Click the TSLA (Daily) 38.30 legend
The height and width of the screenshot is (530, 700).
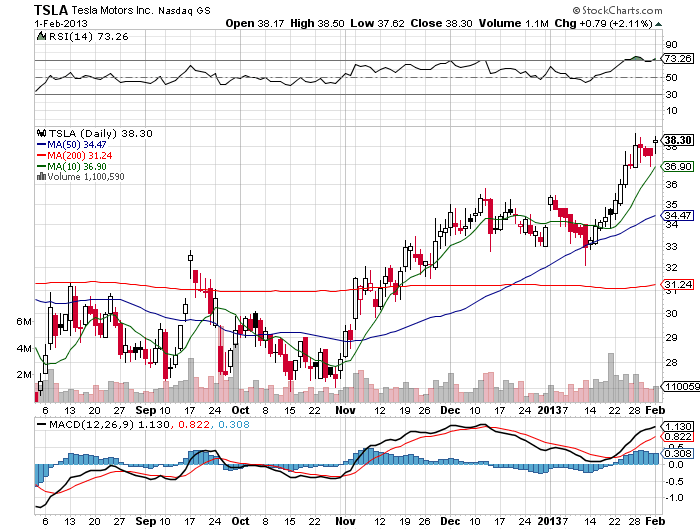100,134
